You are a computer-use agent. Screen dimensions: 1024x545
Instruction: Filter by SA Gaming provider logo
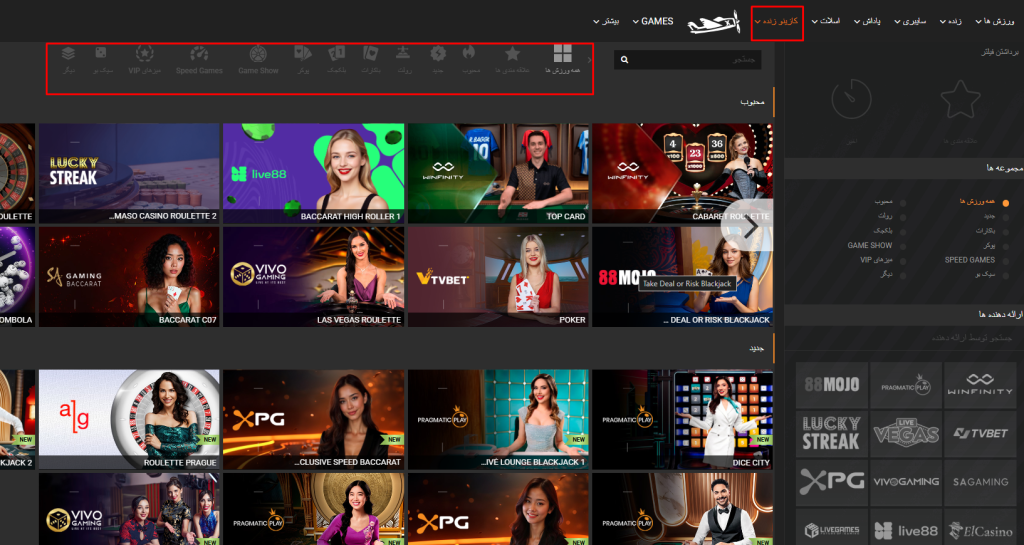tap(980, 482)
